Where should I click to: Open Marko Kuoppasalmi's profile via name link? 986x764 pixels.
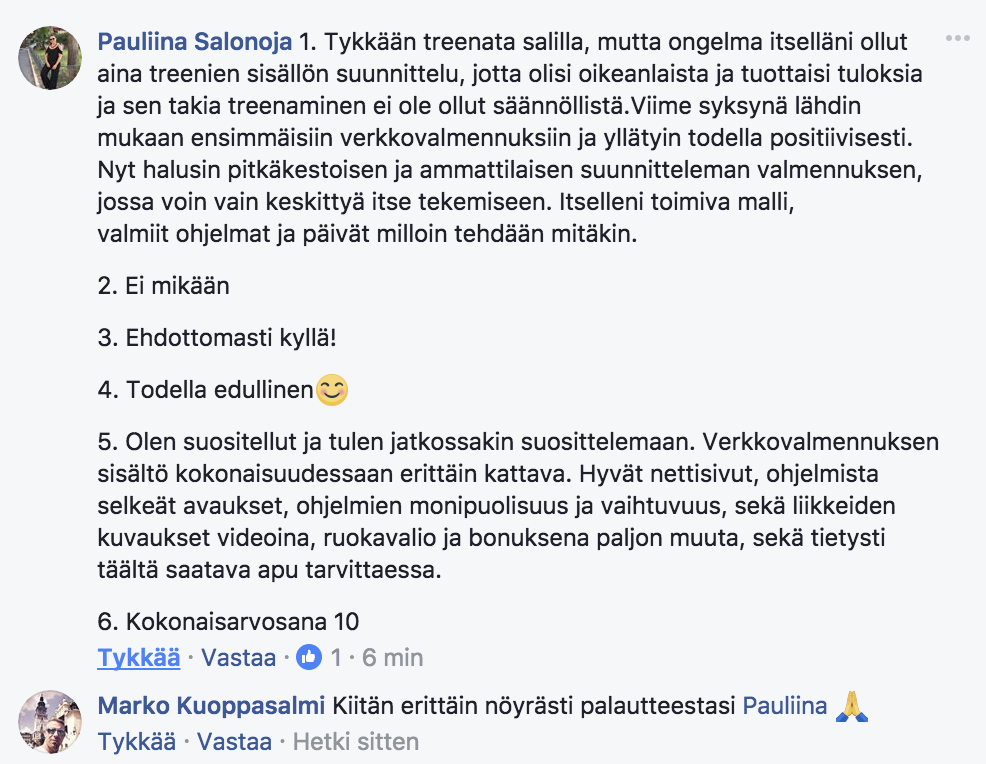pos(211,706)
